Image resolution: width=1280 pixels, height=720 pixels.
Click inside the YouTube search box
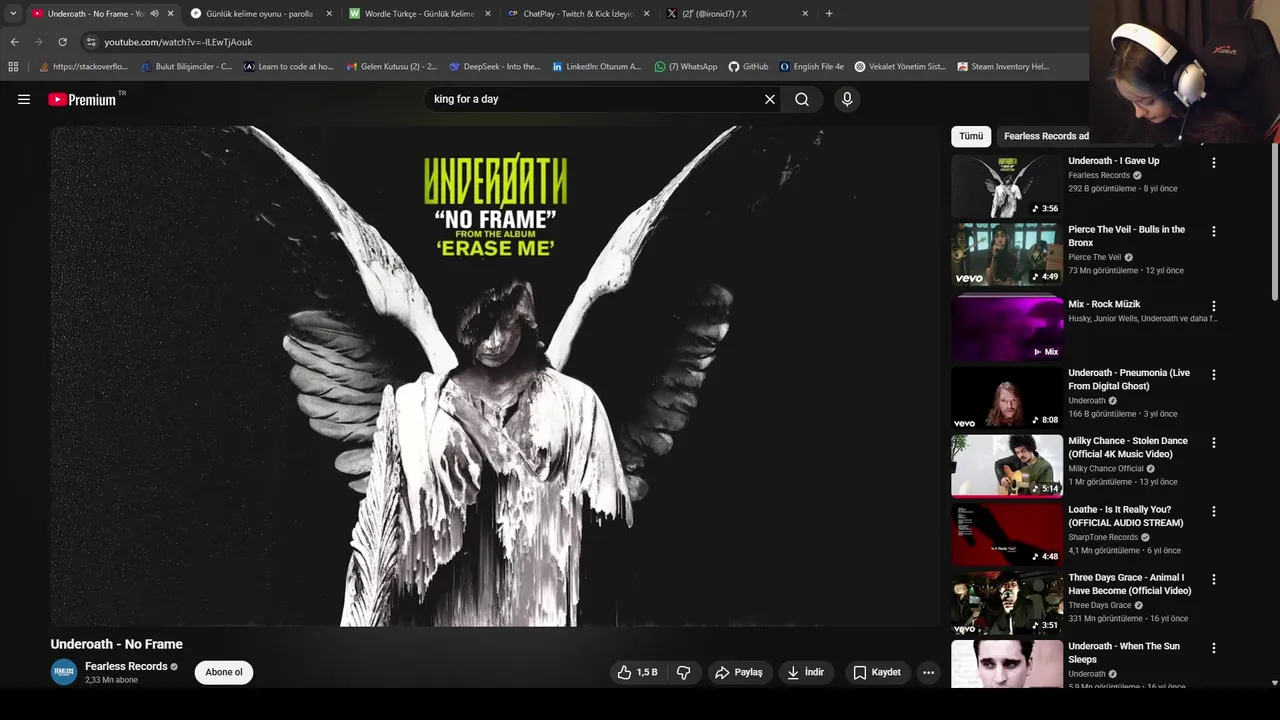coord(595,99)
